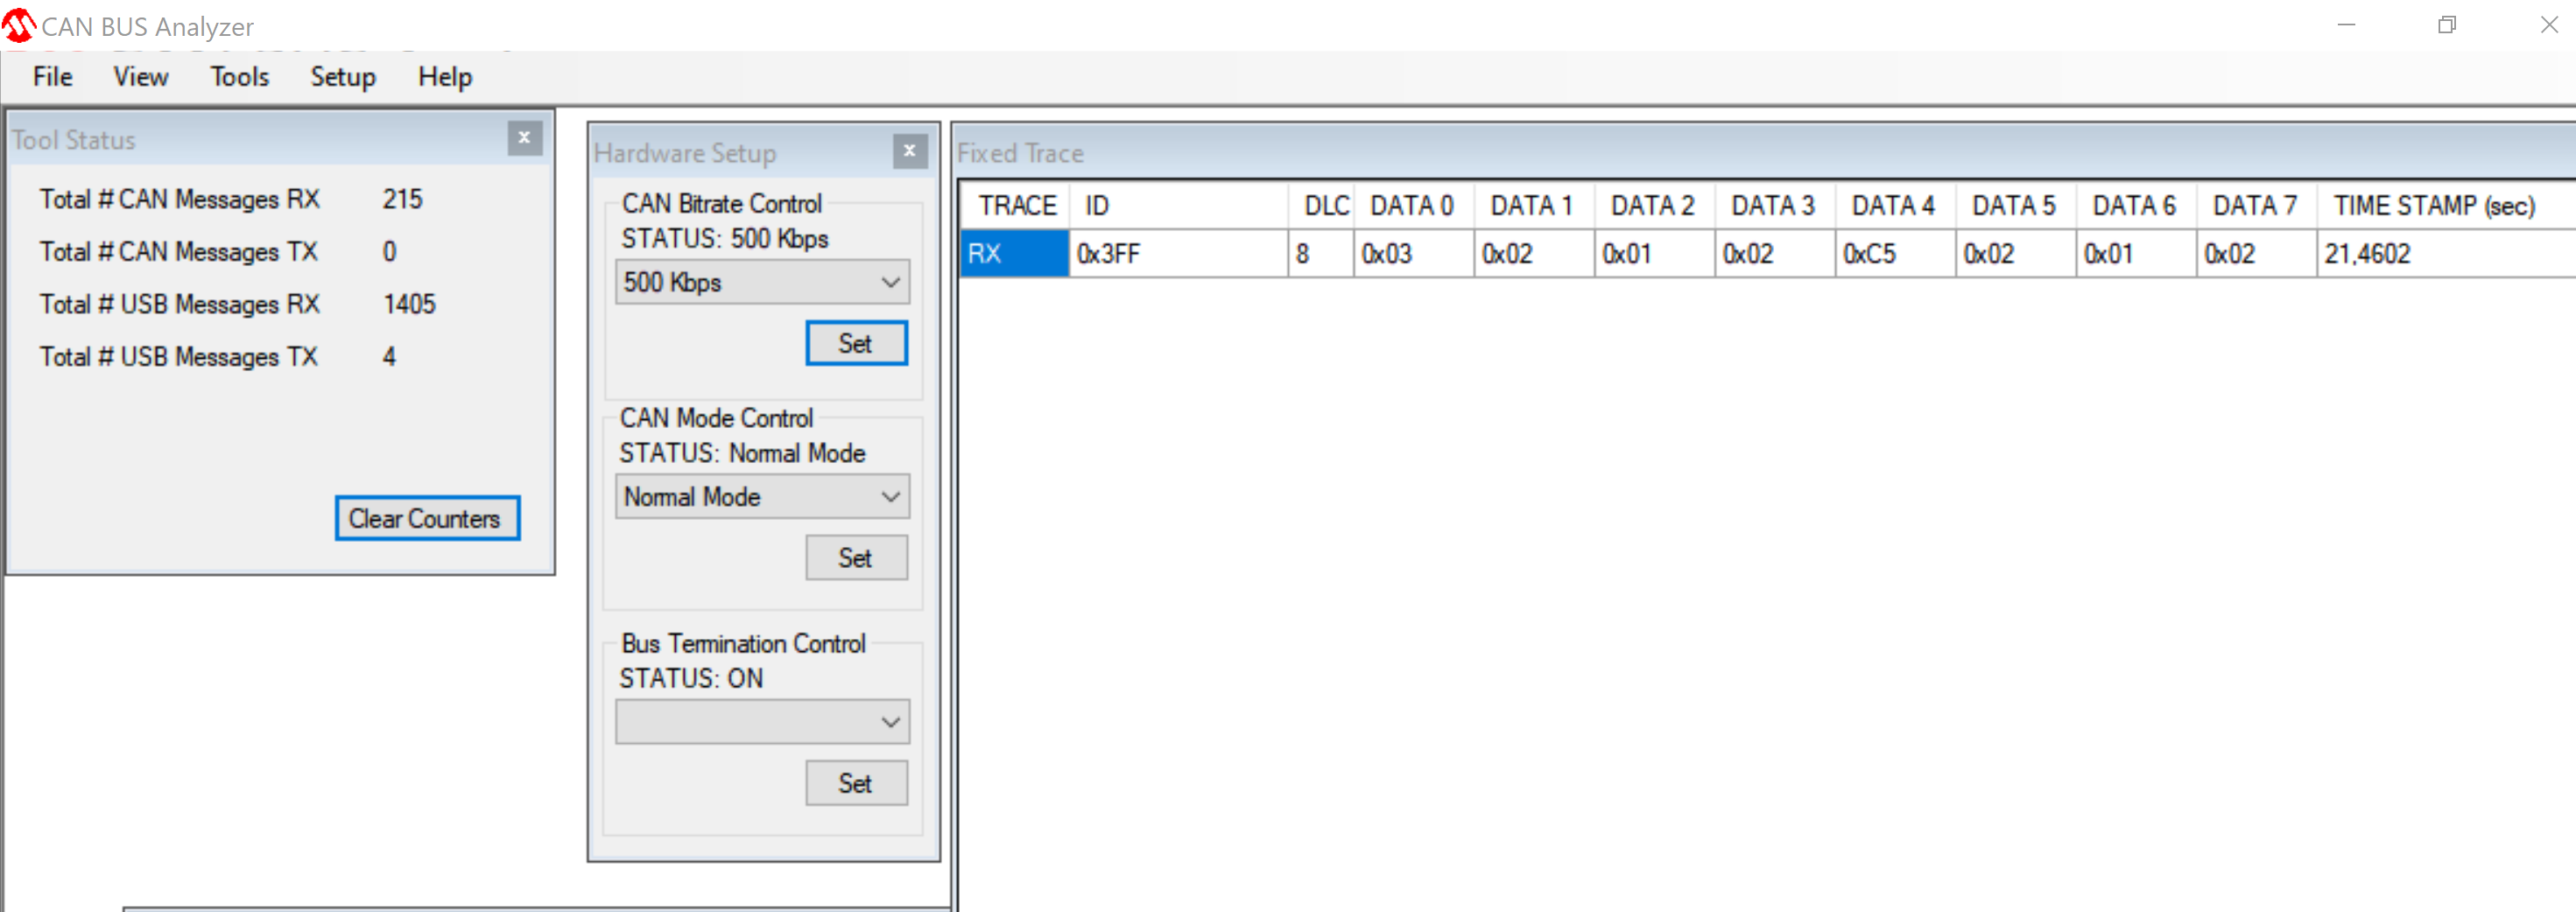2576x912 pixels.
Task: Open the Help menu
Action: (444, 77)
